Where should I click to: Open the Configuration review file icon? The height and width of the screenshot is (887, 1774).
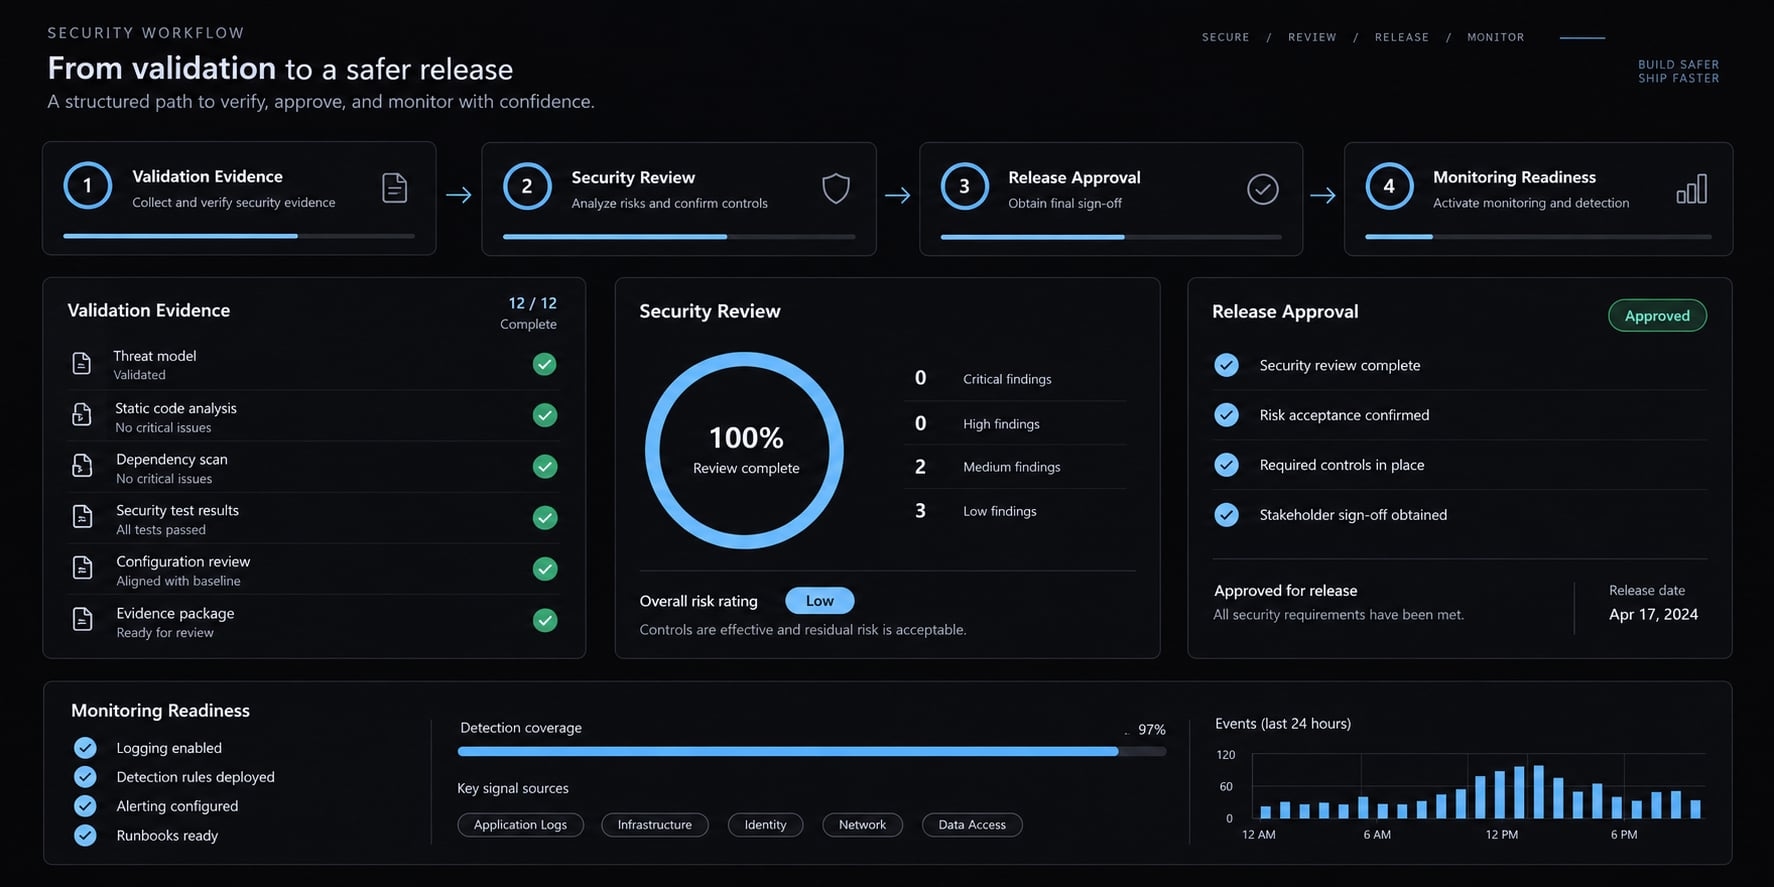pos(82,567)
